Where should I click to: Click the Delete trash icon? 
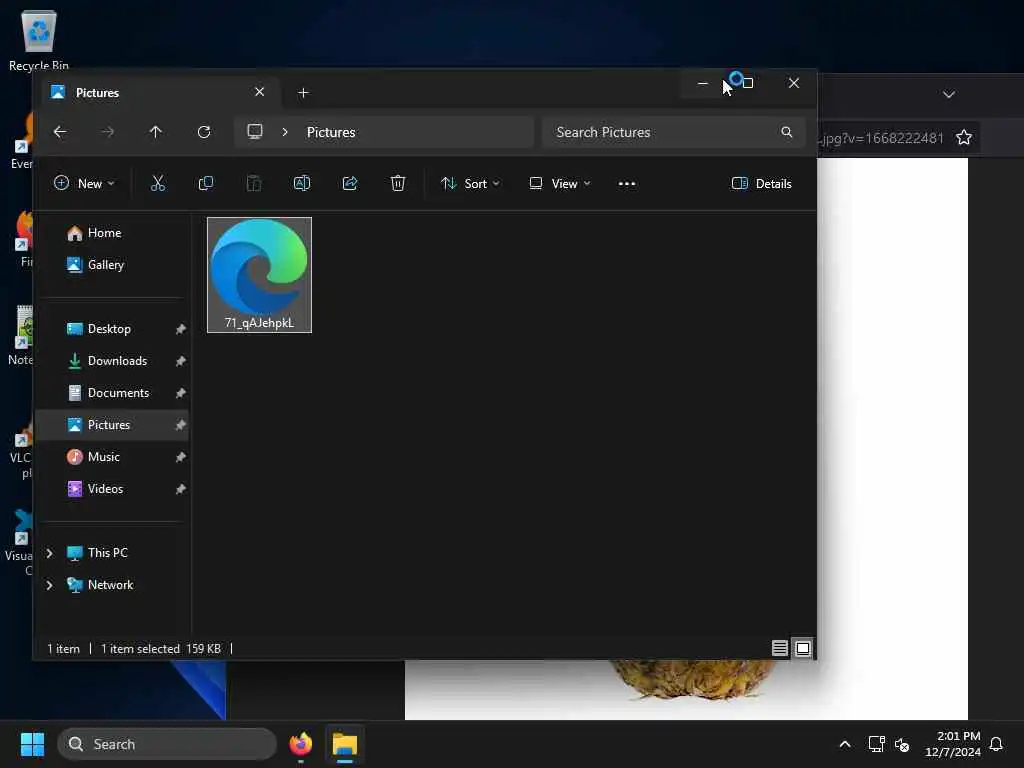coord(398,184)
